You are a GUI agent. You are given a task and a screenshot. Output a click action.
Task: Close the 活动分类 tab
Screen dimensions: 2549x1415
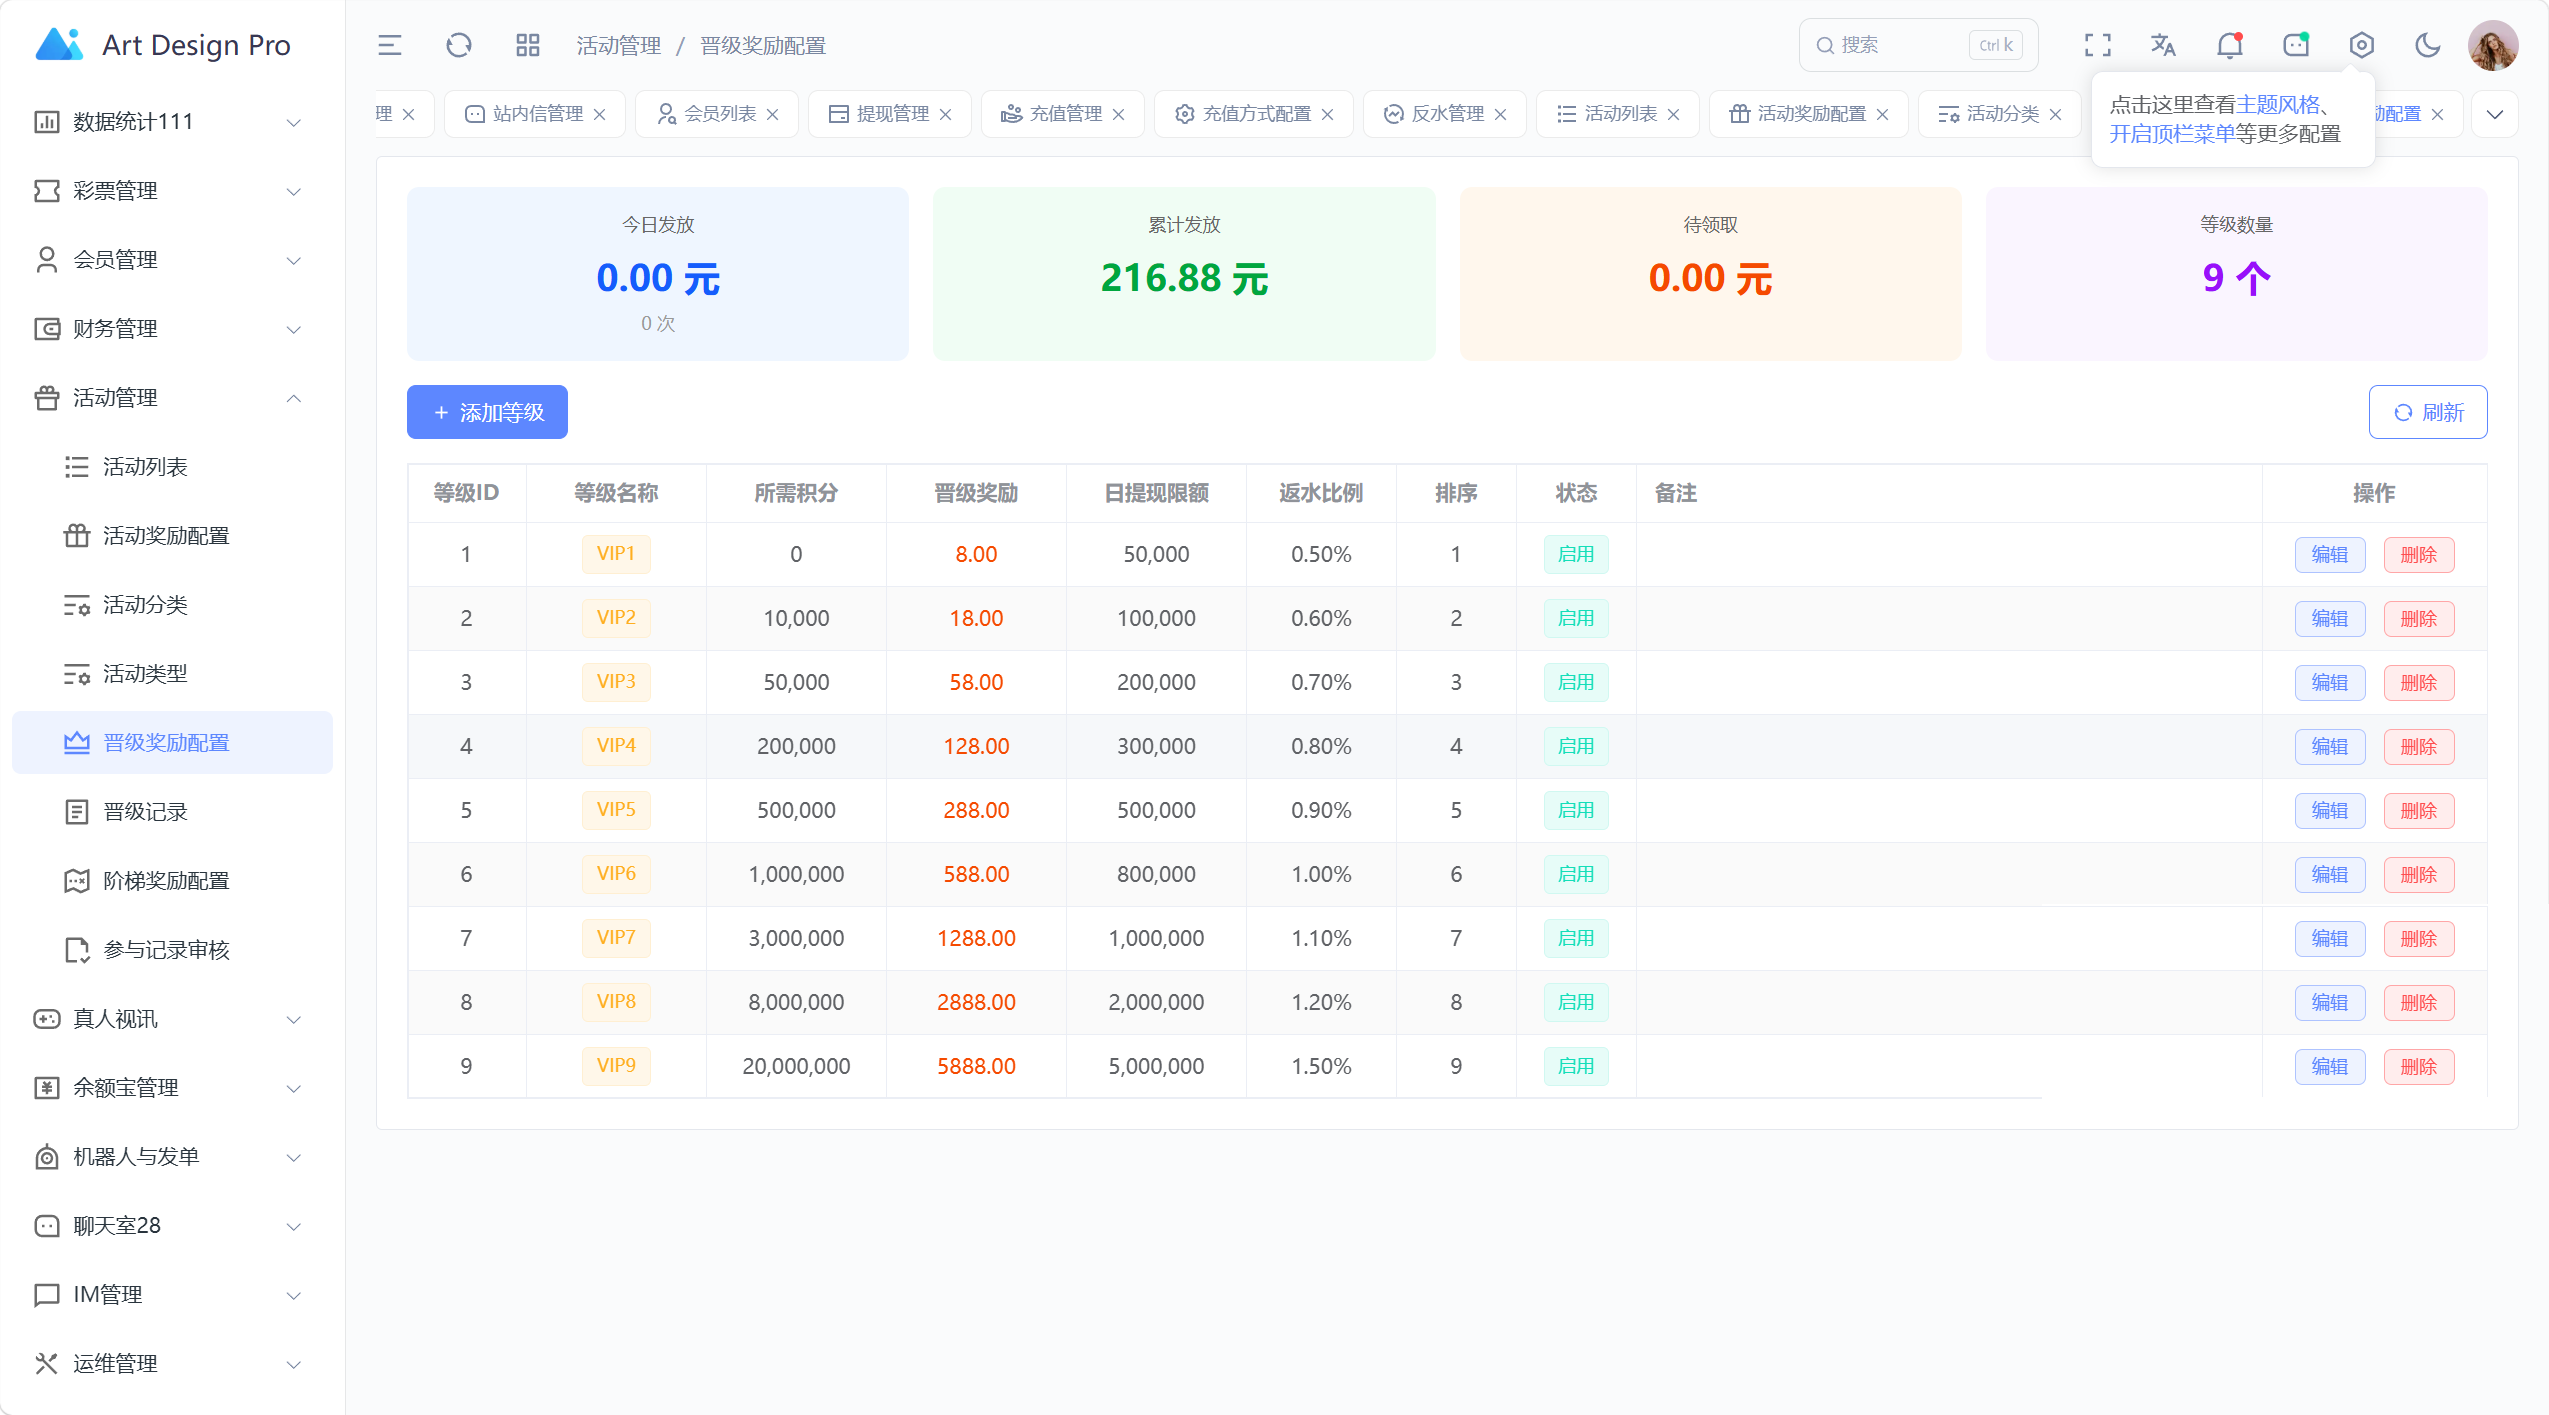pos(2055,114)
